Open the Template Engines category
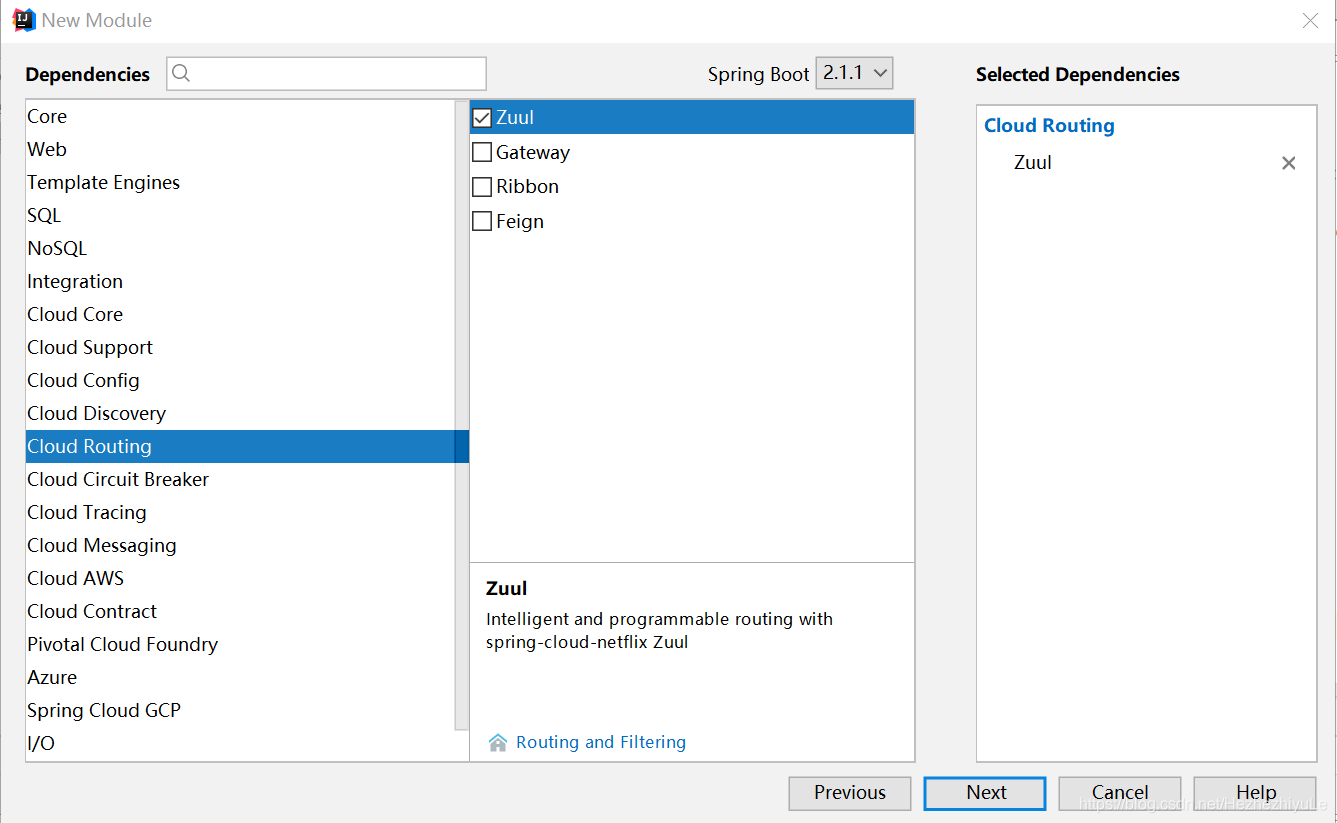Viewport: 1337px width, 823px height. [240, 183]
